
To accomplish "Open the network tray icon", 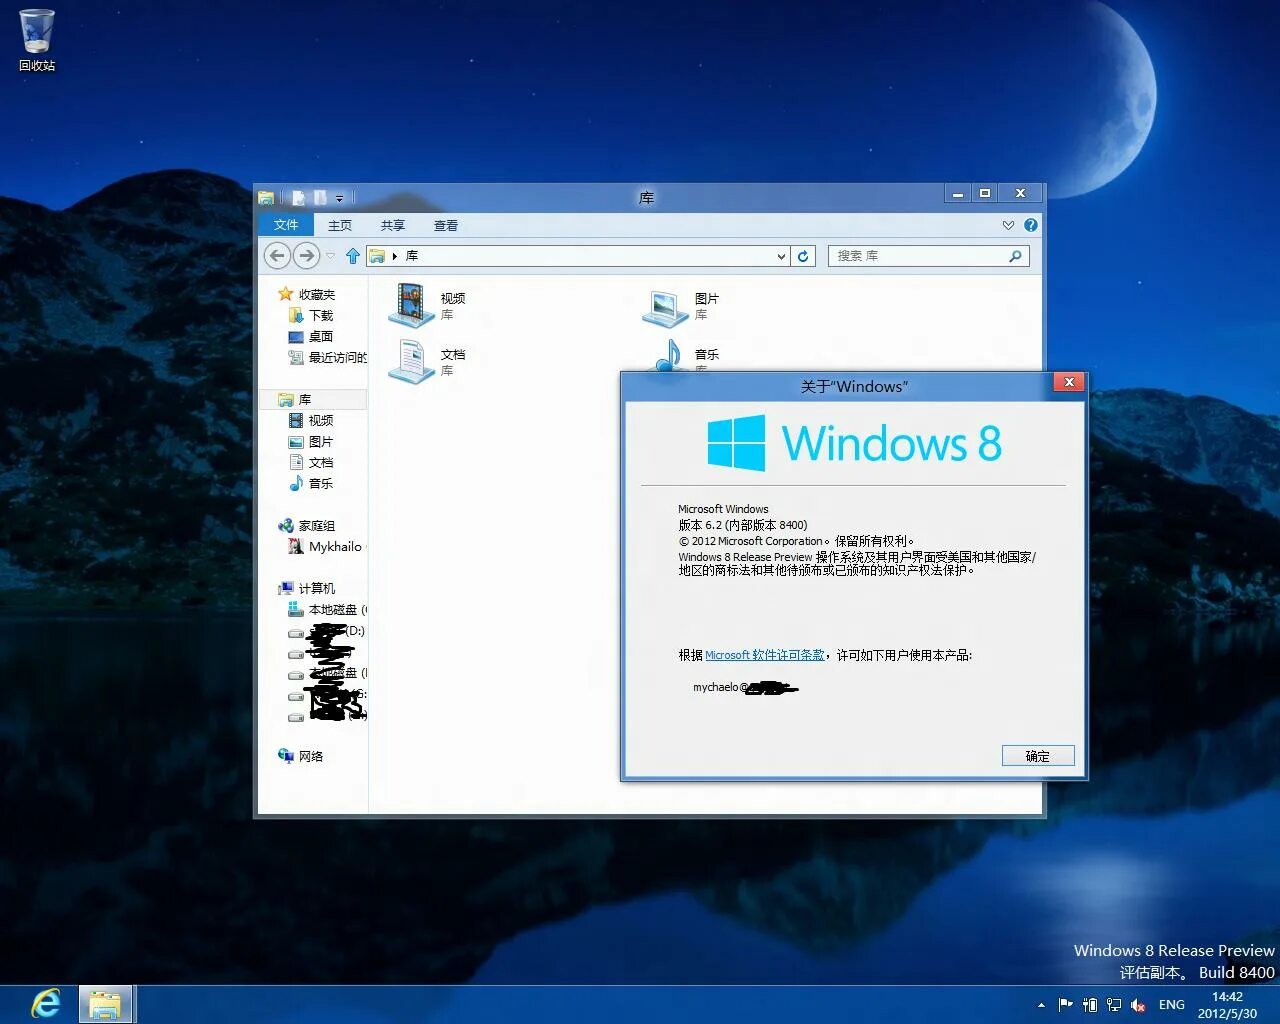I will pos(1113,1005).
